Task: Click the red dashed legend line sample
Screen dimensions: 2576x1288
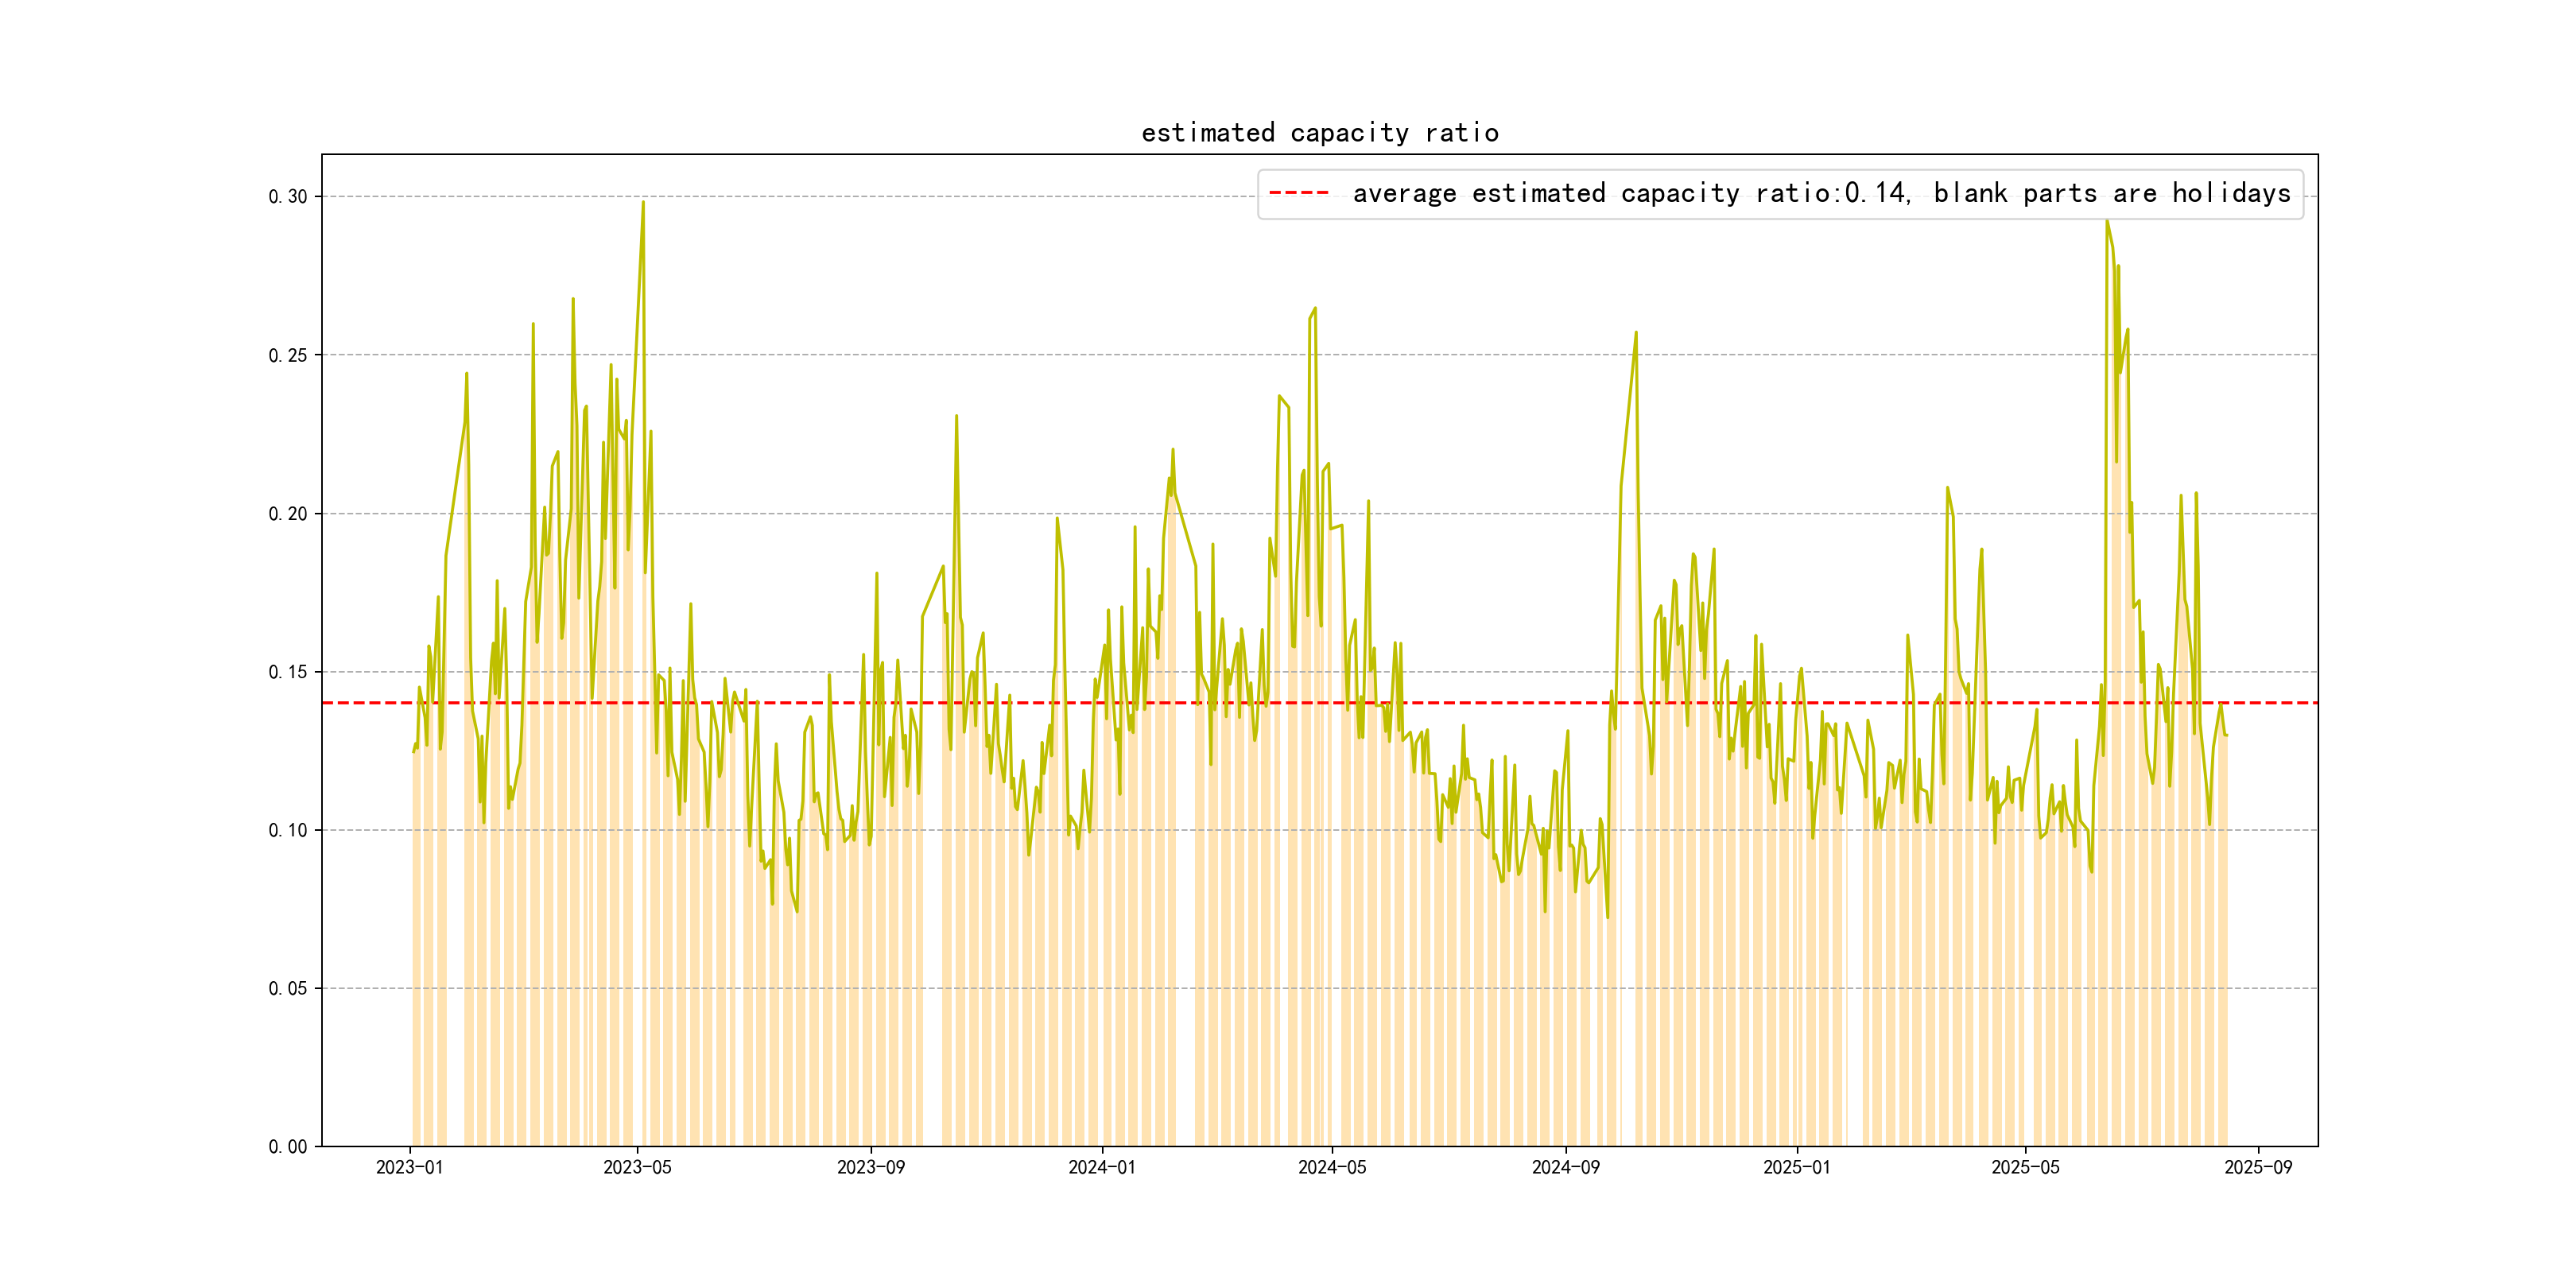Action: click(x=1298, y=193)
